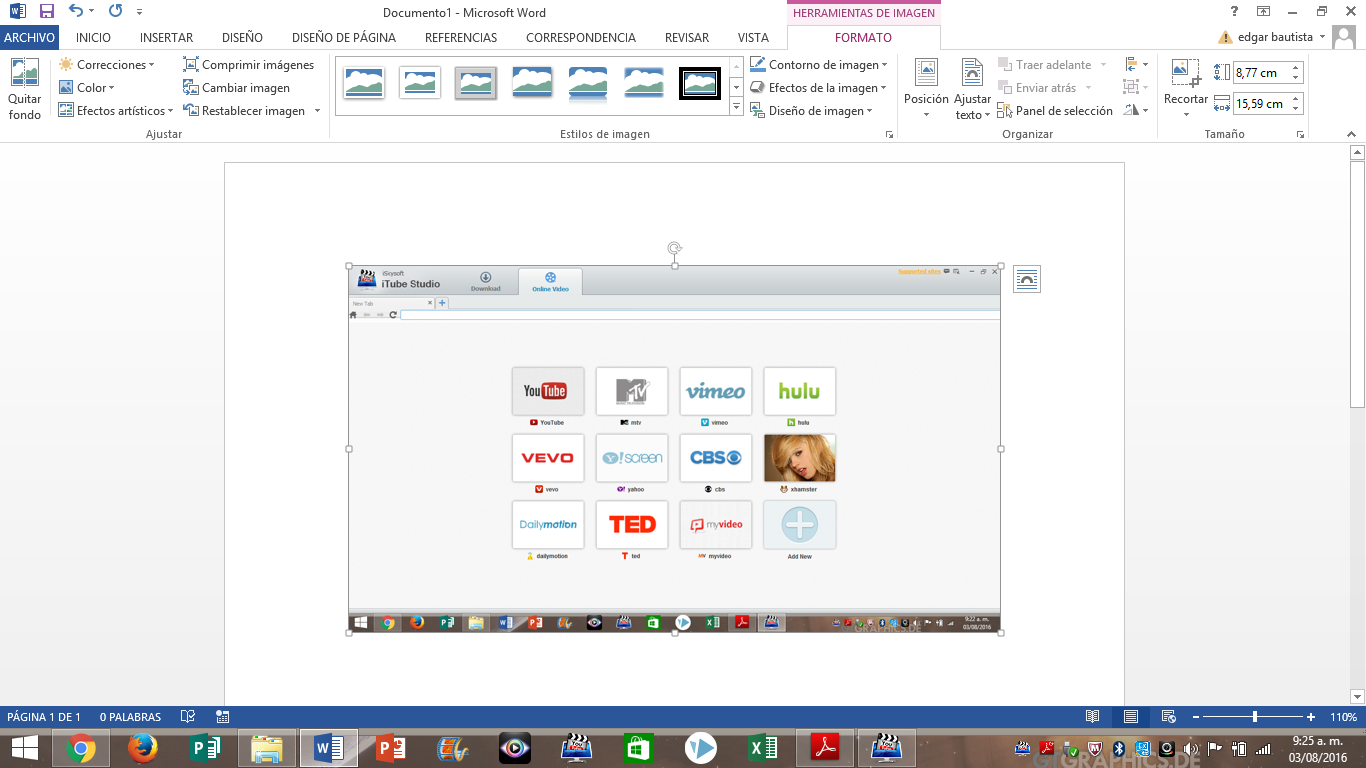Switch to the INICIO tab

(93, 38)
